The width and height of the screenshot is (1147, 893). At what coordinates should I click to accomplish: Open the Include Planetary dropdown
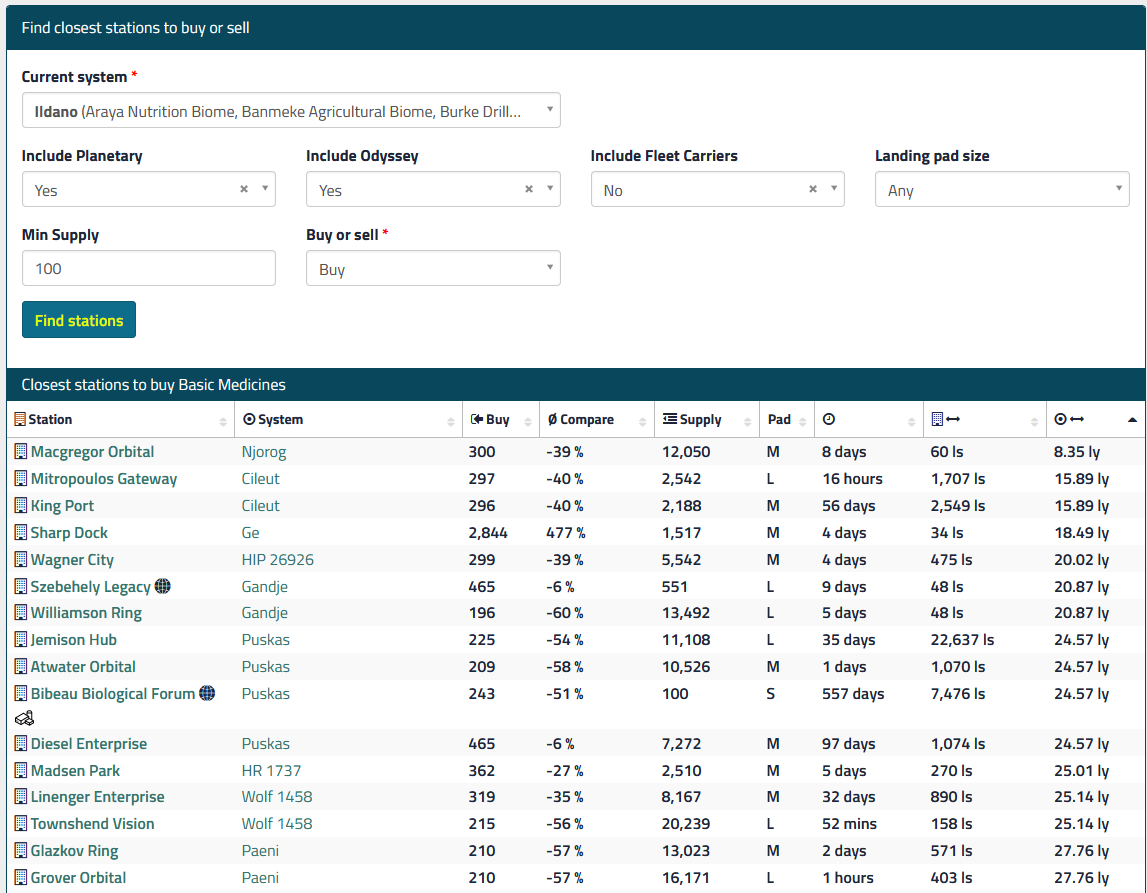pos(148,189)
